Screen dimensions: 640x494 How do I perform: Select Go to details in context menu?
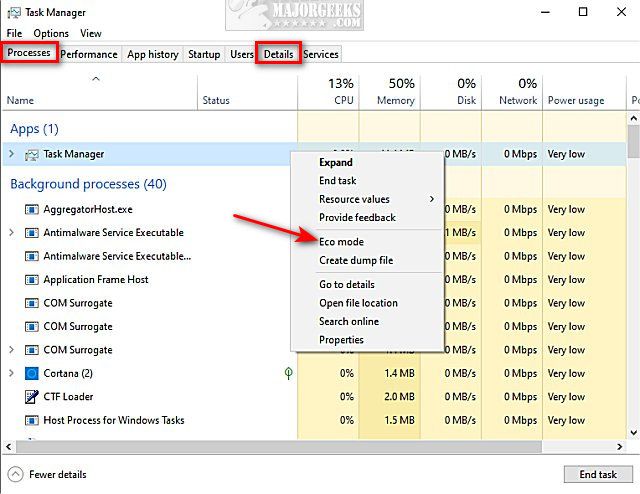click(x=346, y=284)
